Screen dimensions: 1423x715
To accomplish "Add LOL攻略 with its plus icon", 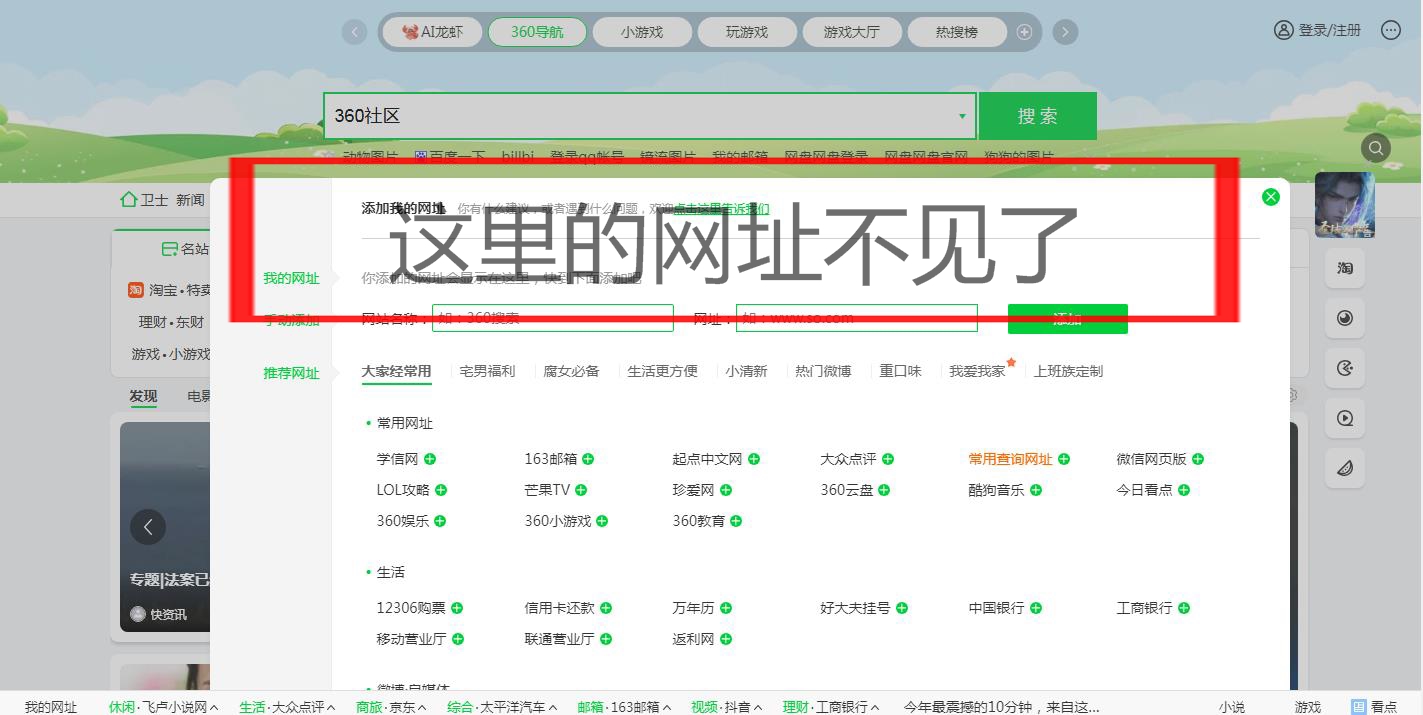I will (441, 490).
